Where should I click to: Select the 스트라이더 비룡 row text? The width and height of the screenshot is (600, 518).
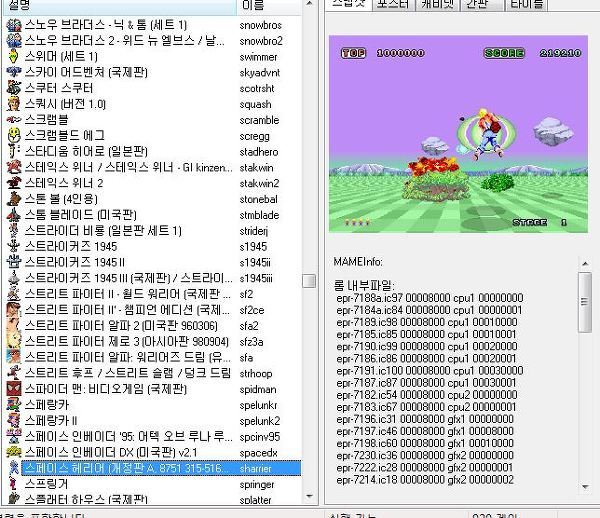[103, 231]
